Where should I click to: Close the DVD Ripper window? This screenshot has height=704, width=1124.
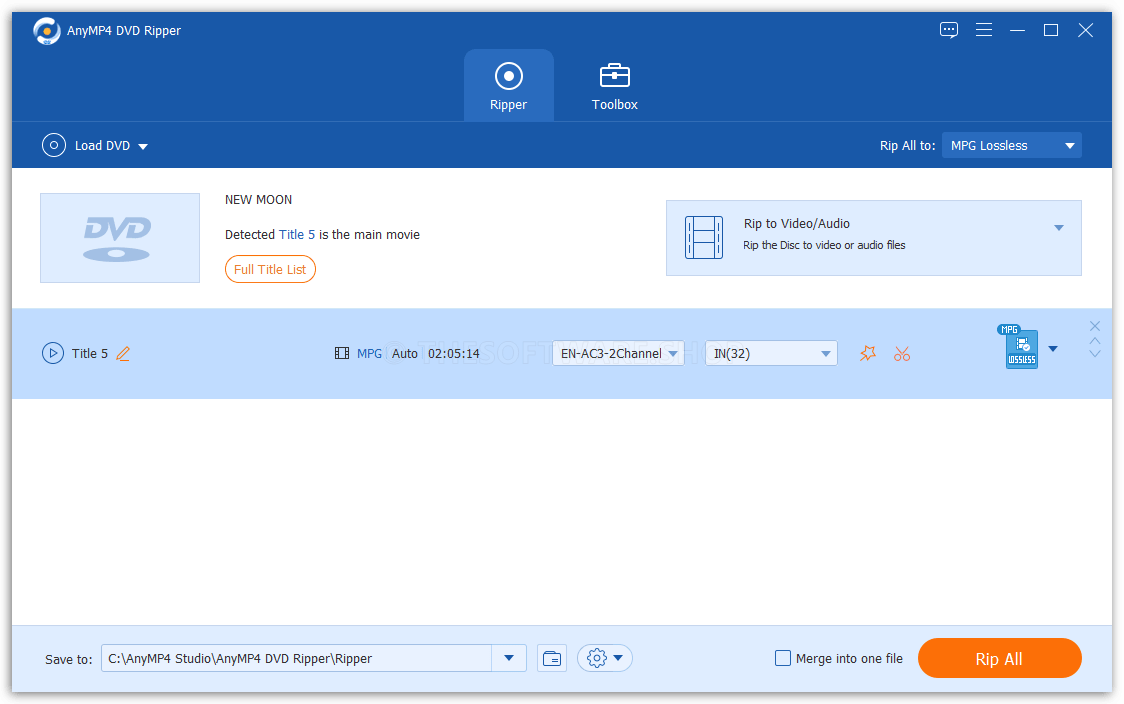coord(1085,30)
